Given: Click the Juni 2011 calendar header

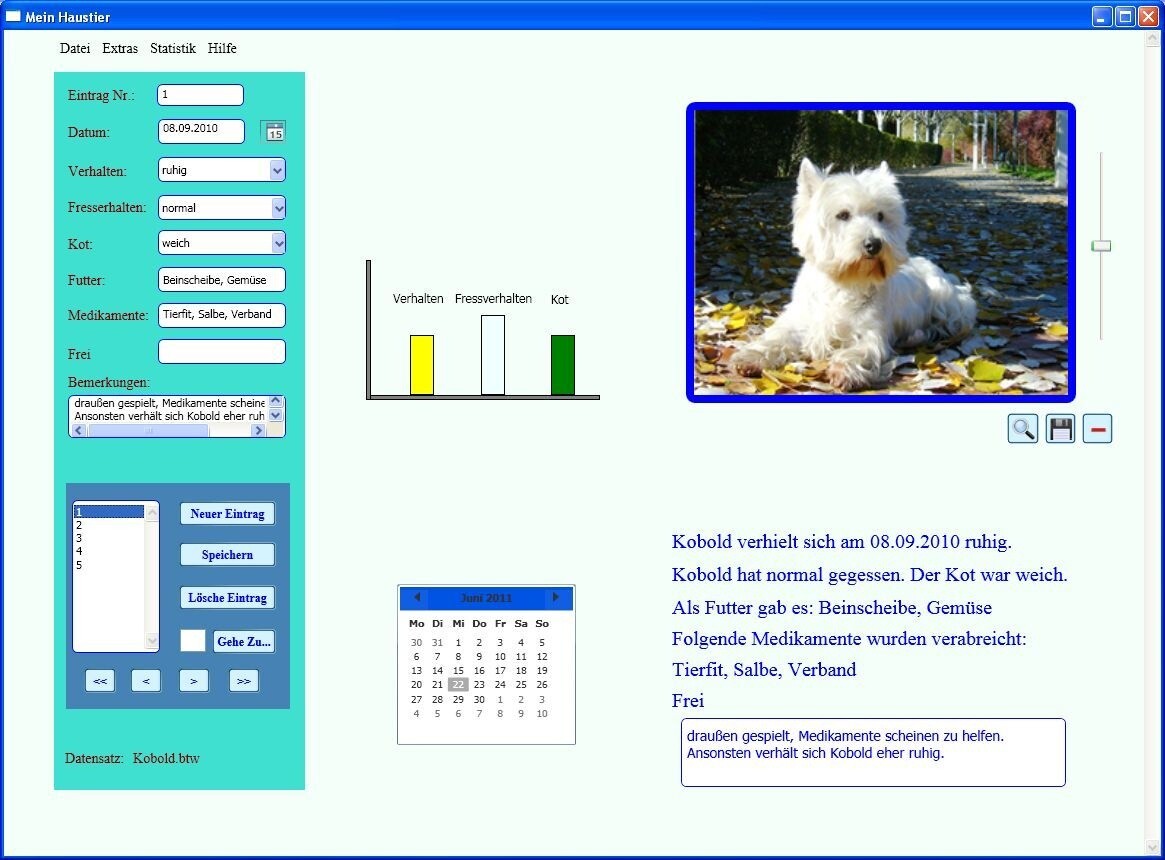Looking at the screenshot, I should (x=487, y=598).
